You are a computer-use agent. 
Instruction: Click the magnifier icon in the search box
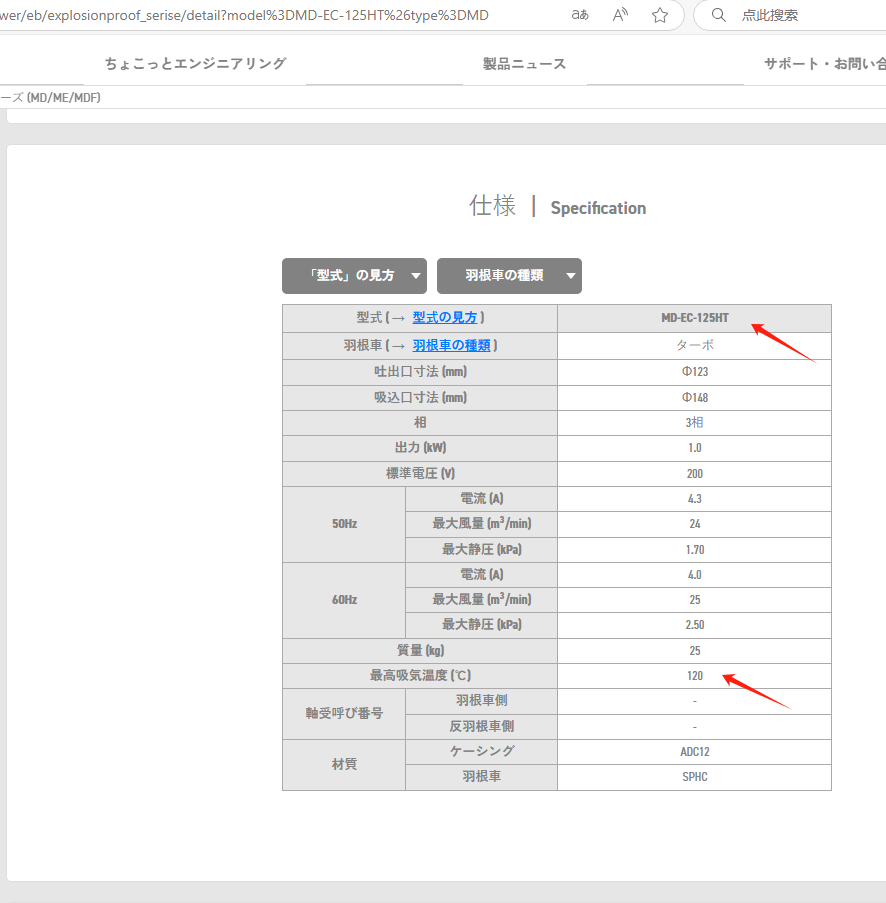click(718, 15)
